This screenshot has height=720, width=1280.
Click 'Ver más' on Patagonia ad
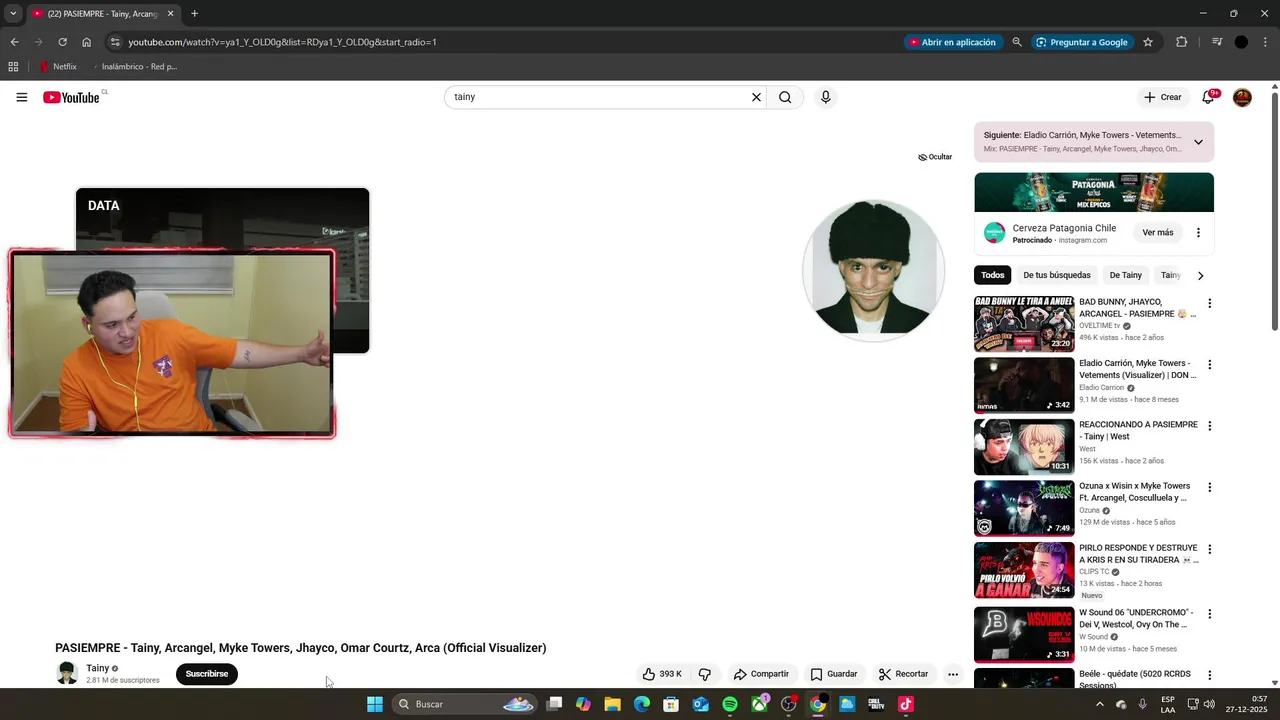[x=1158, y=233]
